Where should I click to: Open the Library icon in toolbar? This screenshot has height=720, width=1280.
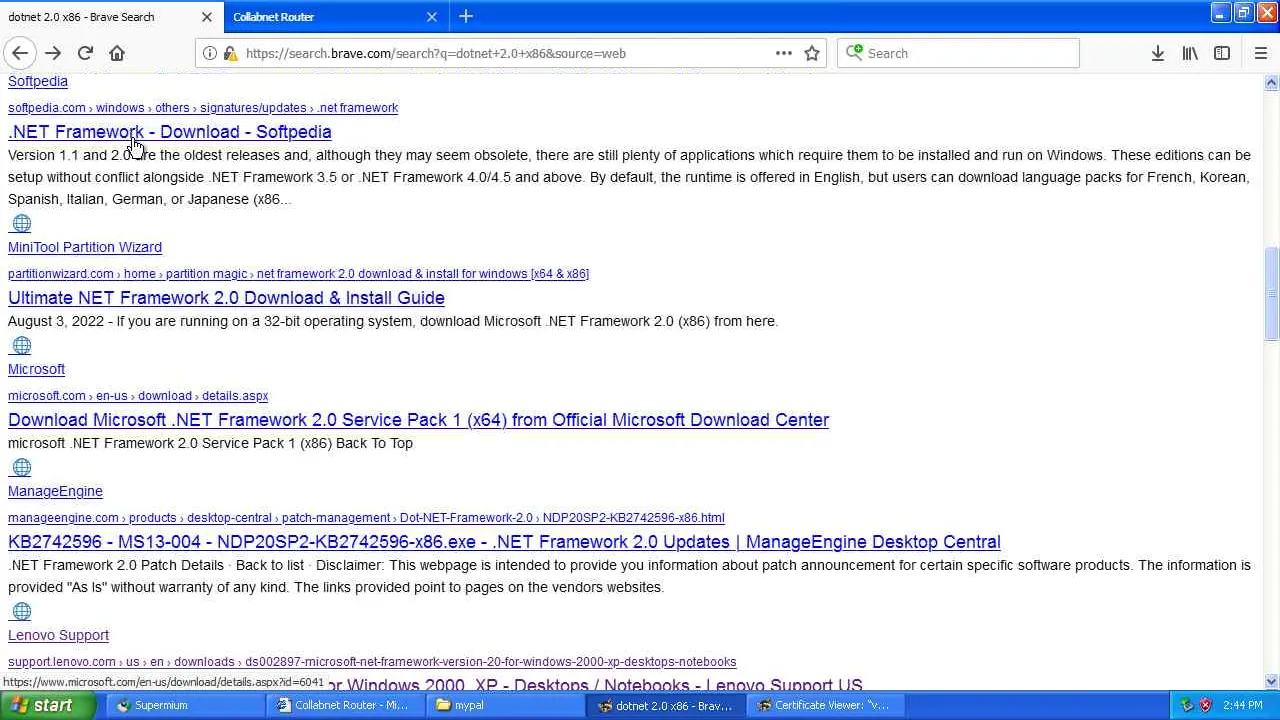click(x=1190, y=53)
